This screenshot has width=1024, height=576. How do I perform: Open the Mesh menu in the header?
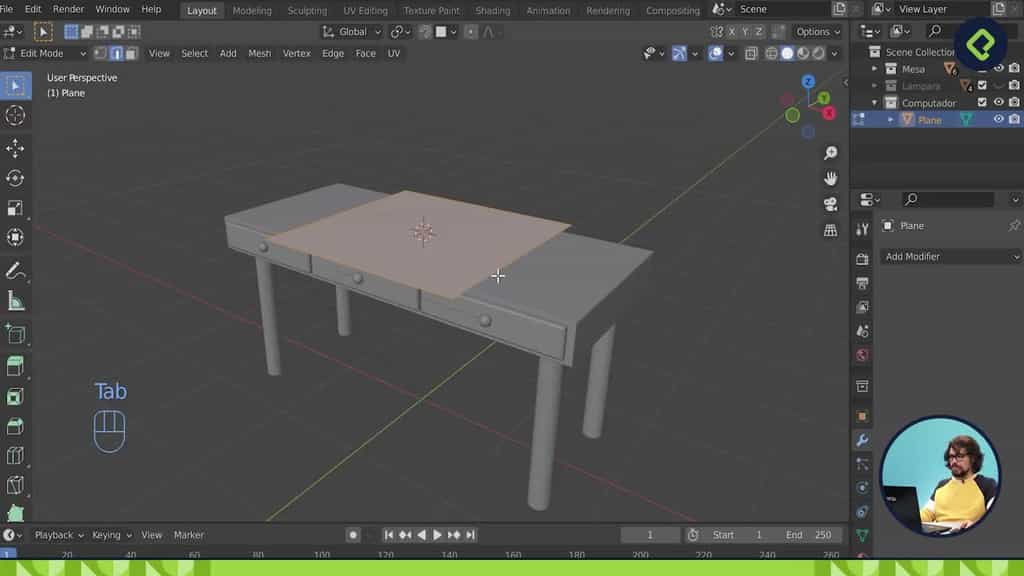tap(259, 53)
